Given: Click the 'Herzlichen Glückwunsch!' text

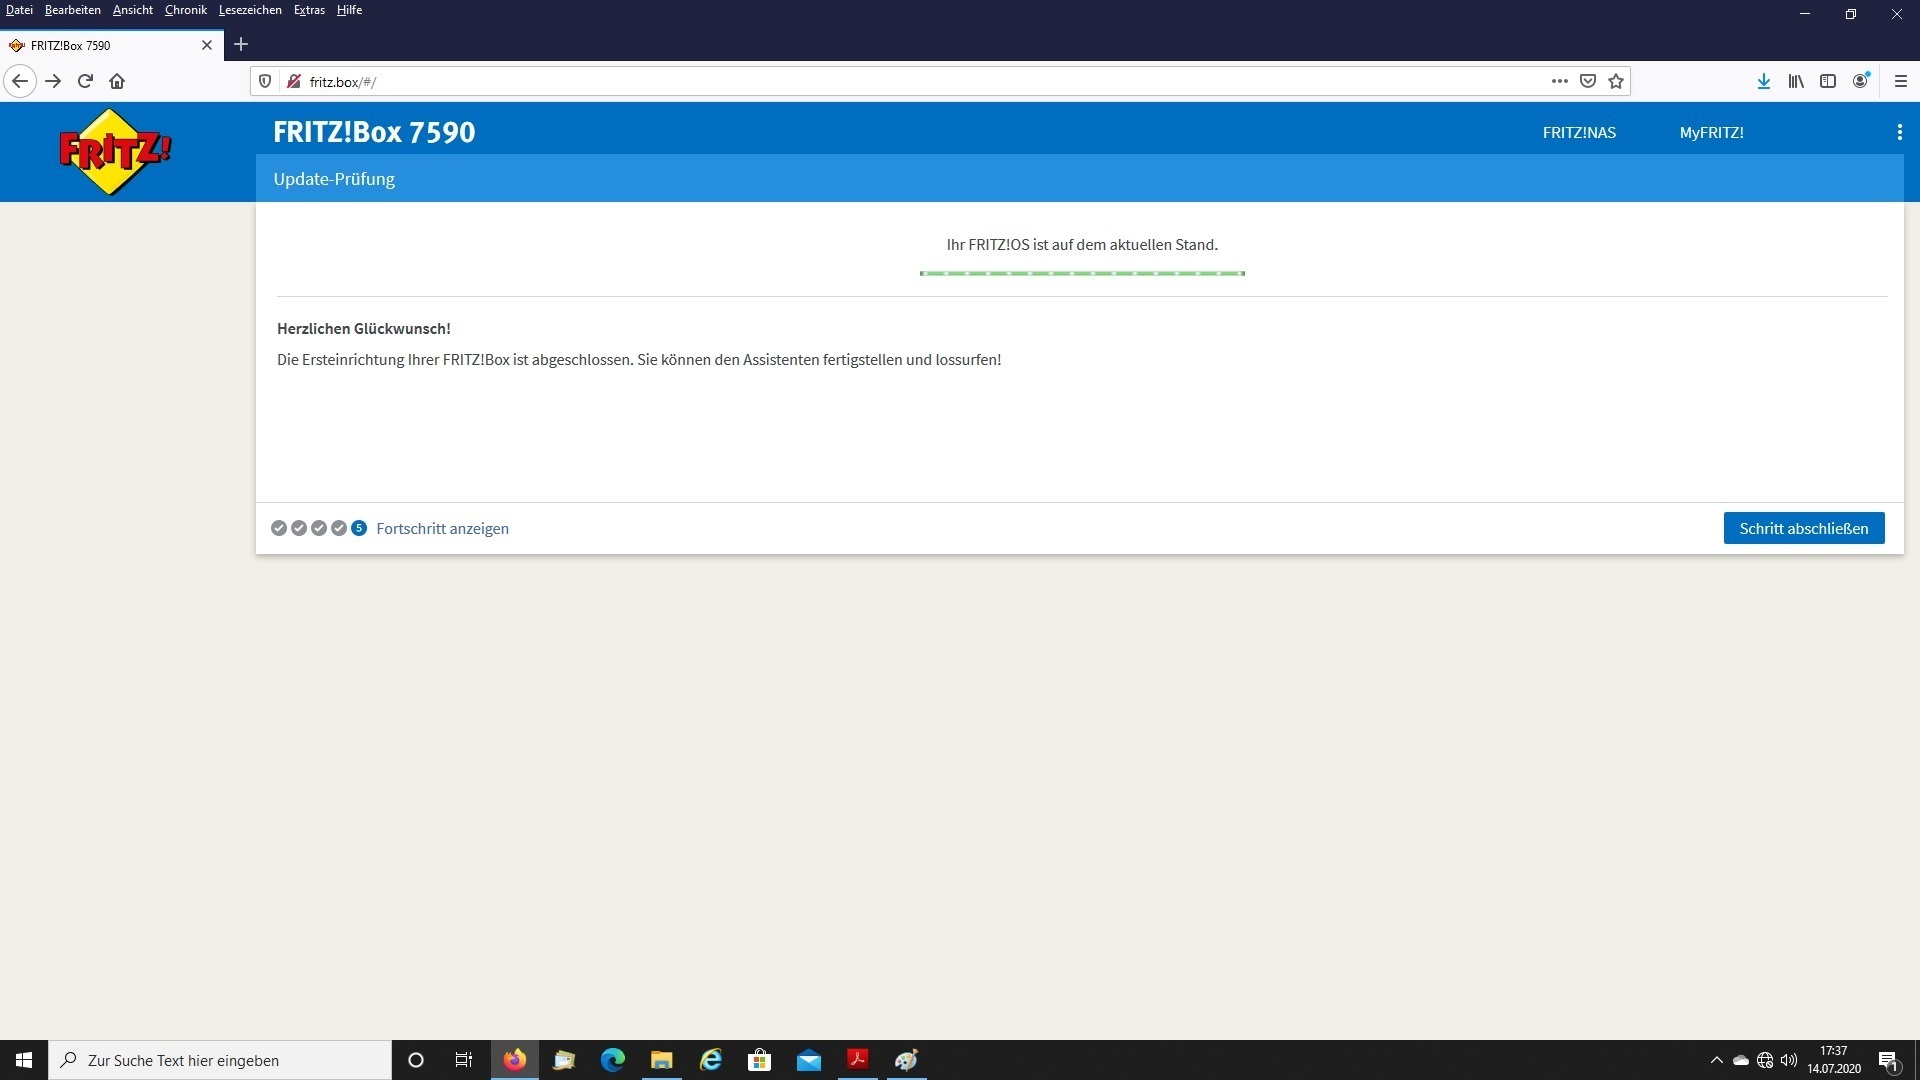Looking at the screenshot, I should 364,328.
